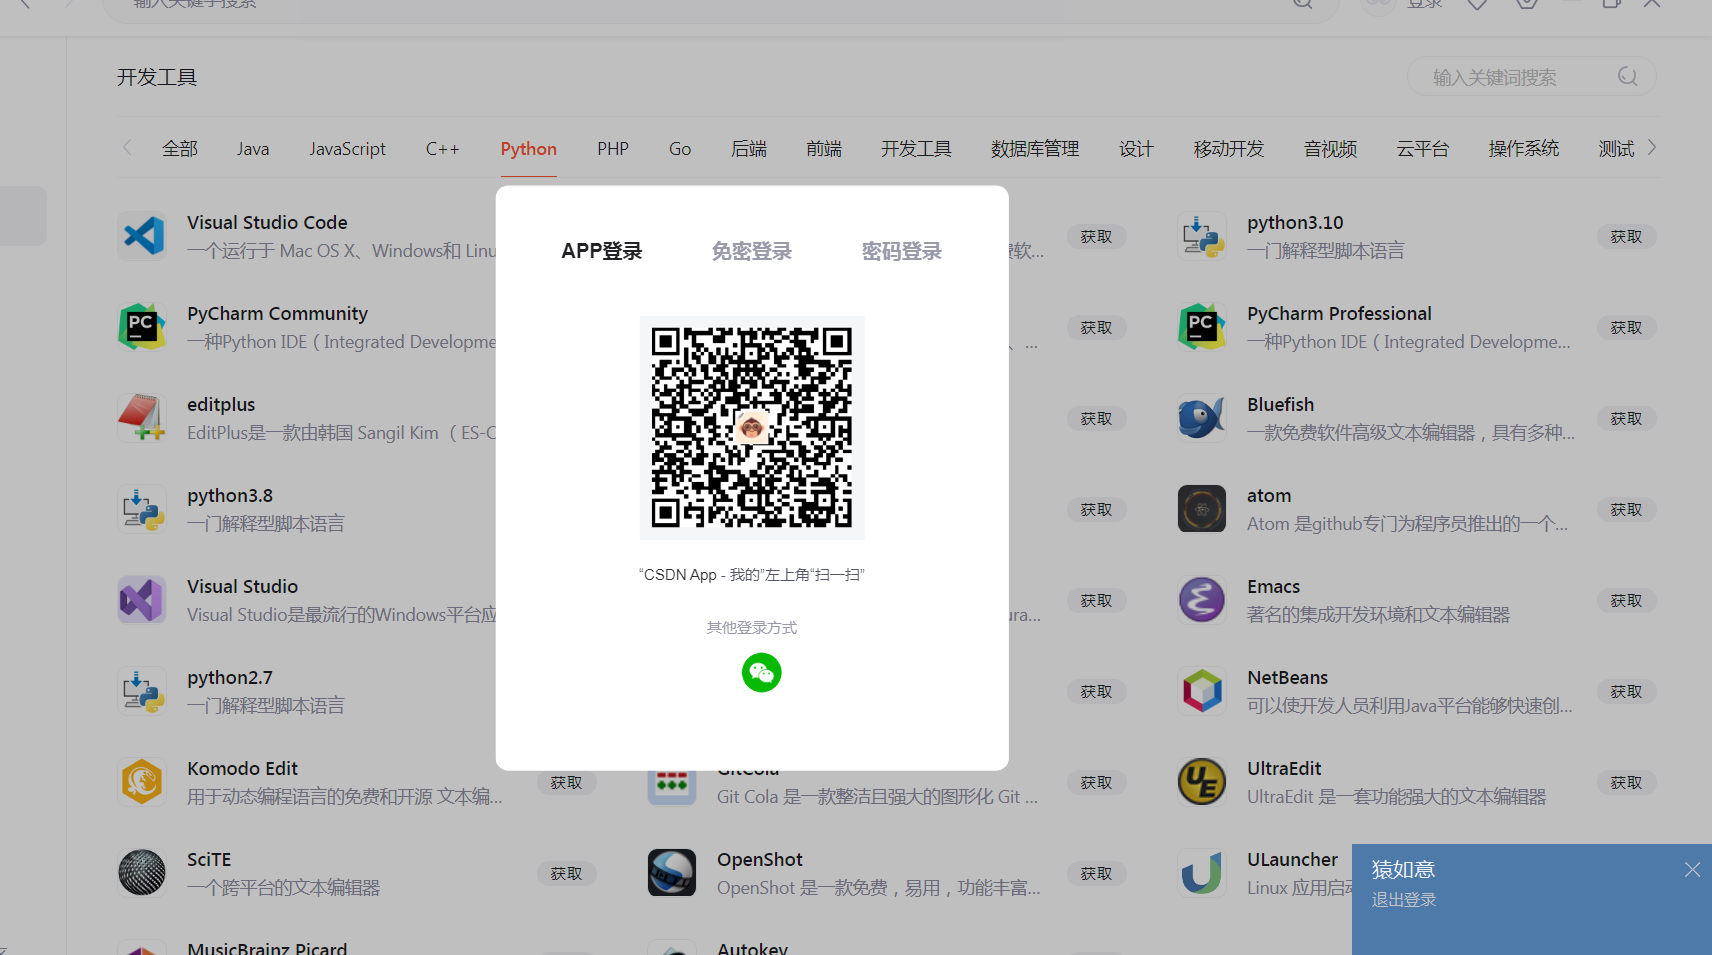Select the 操作系统 category tab
Screen dimensions: 1712x955
pos(1524,149)
